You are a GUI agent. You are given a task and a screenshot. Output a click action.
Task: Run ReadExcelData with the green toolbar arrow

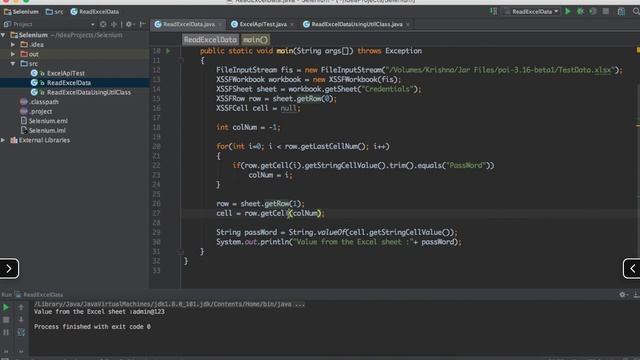pyautogui.click(x=568, y=11)
